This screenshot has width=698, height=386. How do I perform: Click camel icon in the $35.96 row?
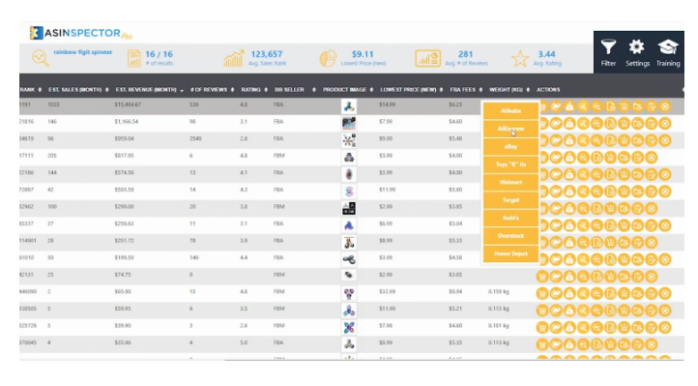tap(556, 345)
